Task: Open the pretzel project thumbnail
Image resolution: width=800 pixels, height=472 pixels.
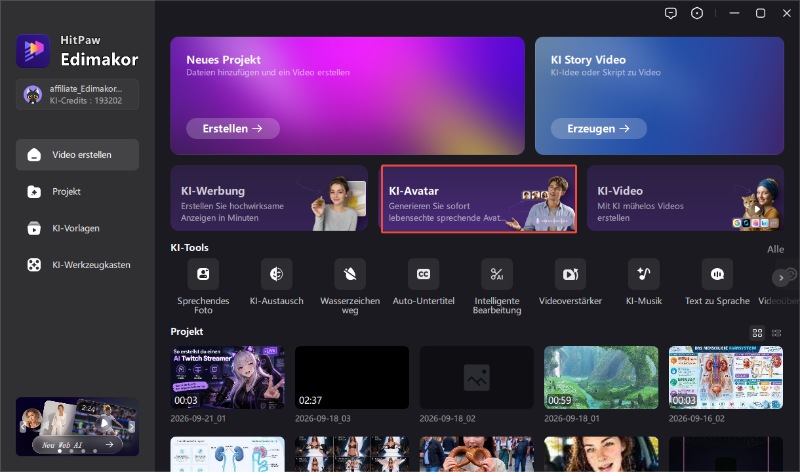Action: pyautogui.click(x=477, y=454)
